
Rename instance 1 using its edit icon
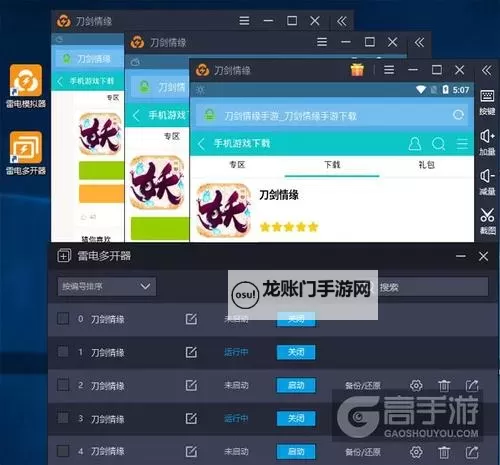[191, 352]
